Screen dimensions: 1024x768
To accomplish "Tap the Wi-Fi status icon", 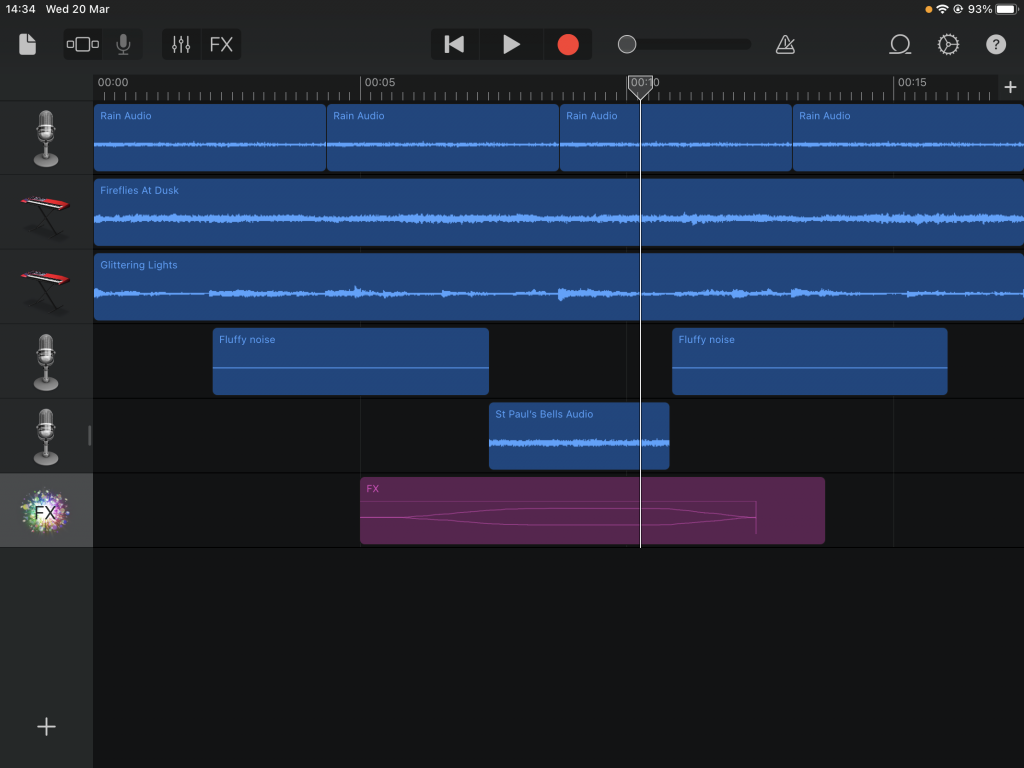I will (942, 9).
